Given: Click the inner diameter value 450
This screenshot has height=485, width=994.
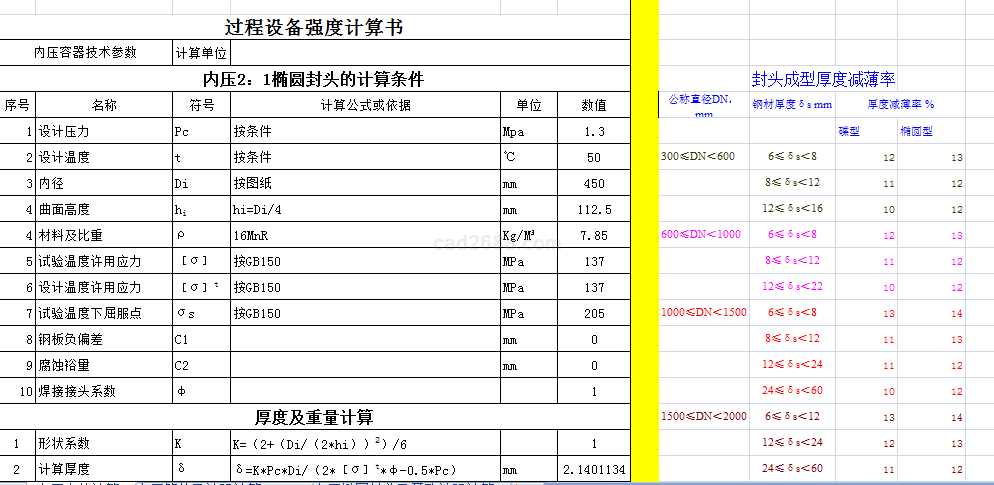Looking at the screenshot, I should pyautogui.click(x=593, y=183).
